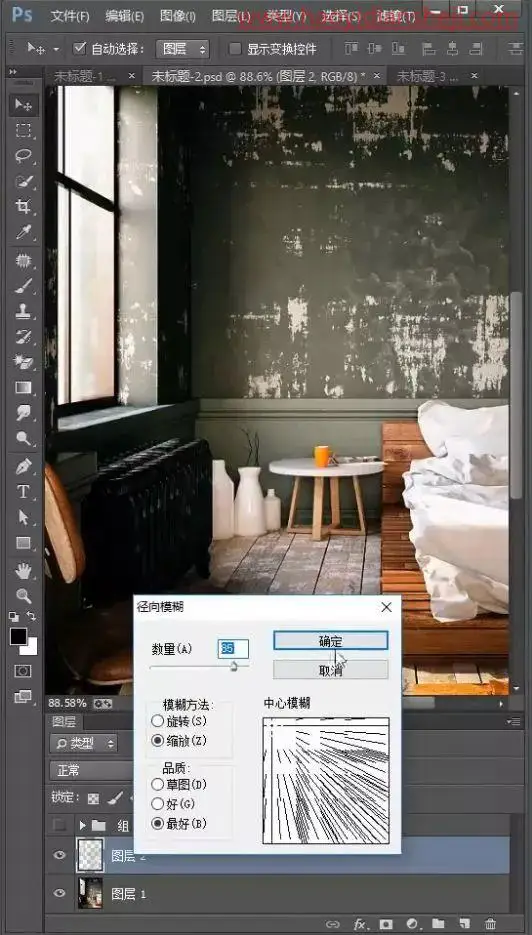Select the Move tool in the toolbox
532x935 pixels.
(23, 105)
